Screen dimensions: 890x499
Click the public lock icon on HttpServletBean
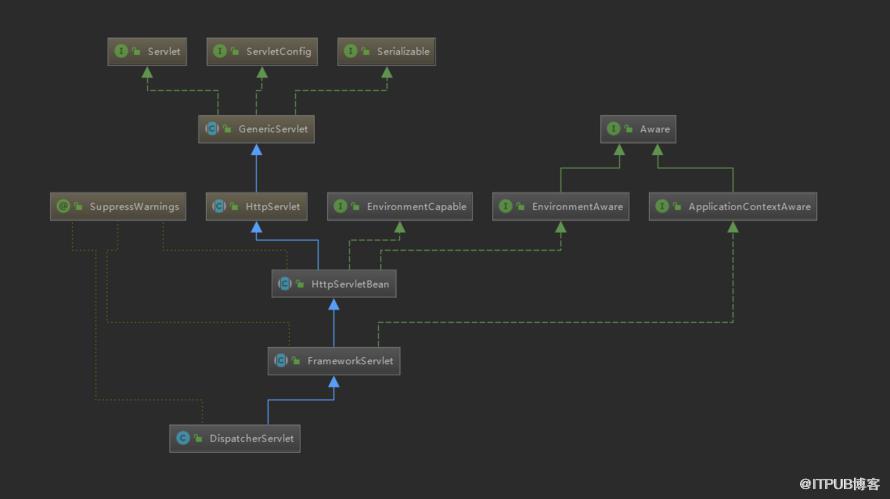pos(300,284)
